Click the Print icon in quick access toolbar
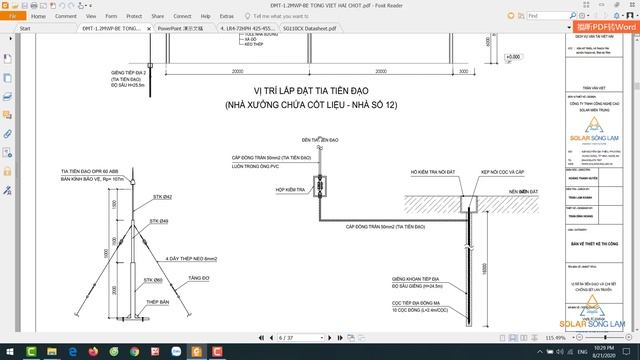 click(34, 6)
